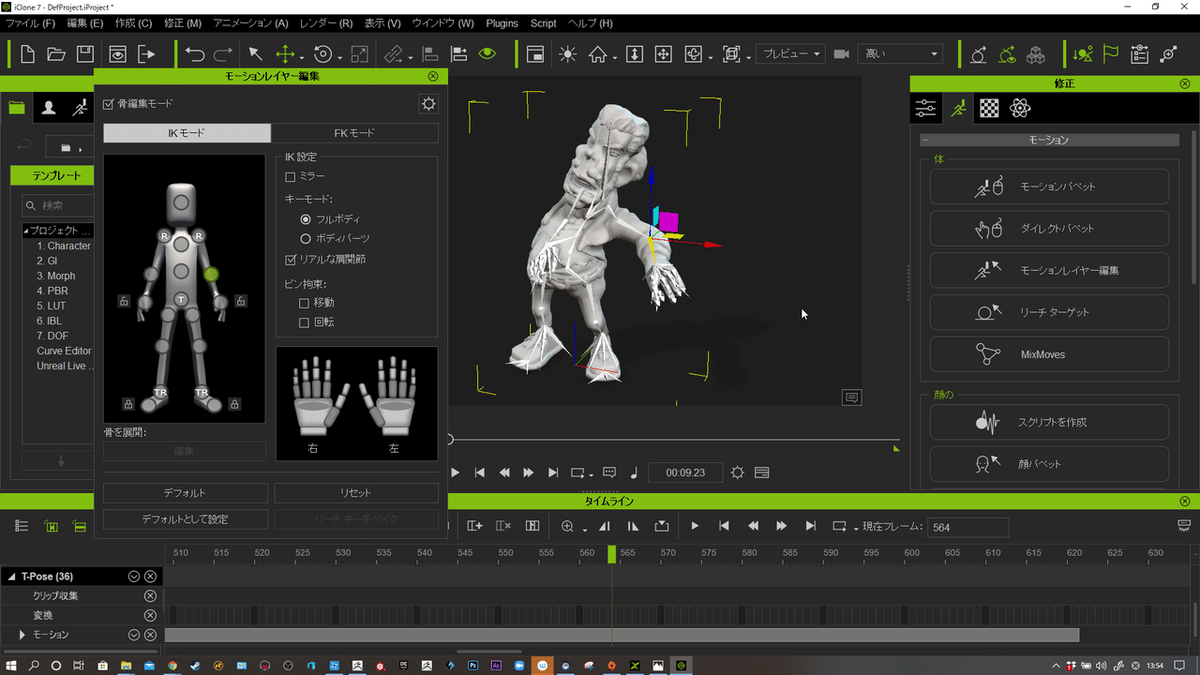Click the stacked cubes icon in toolbar

coord(1036,54)
